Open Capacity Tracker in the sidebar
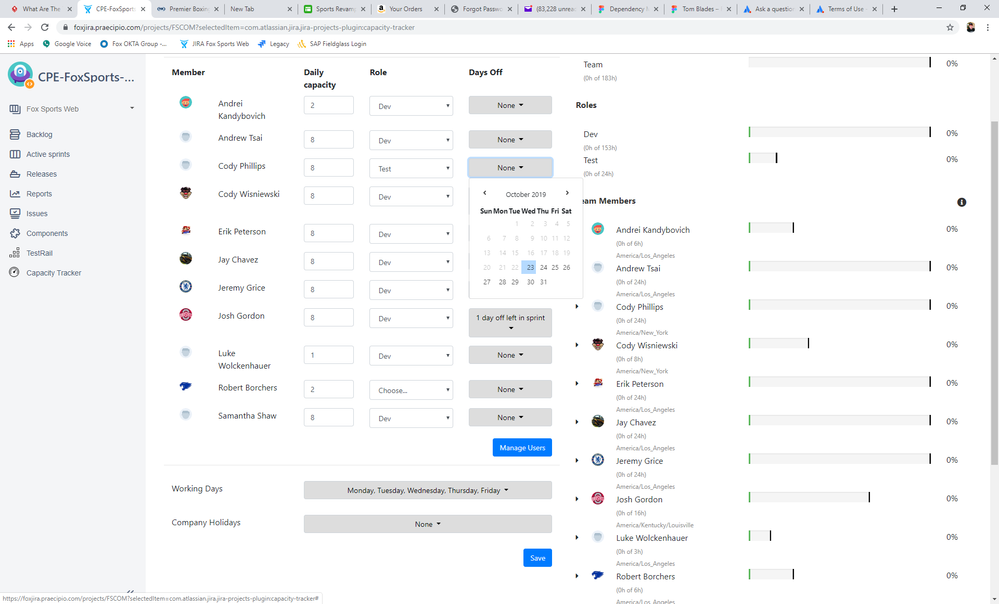 point(54,273)
